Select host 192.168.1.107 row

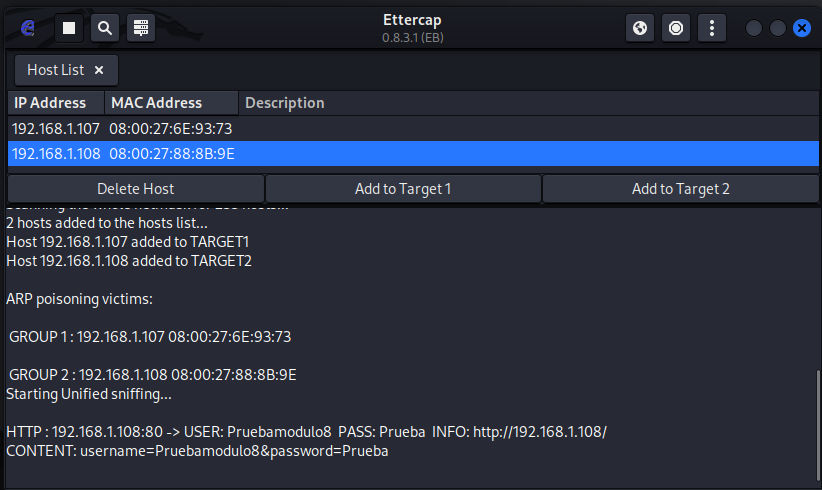click(413, 128)
